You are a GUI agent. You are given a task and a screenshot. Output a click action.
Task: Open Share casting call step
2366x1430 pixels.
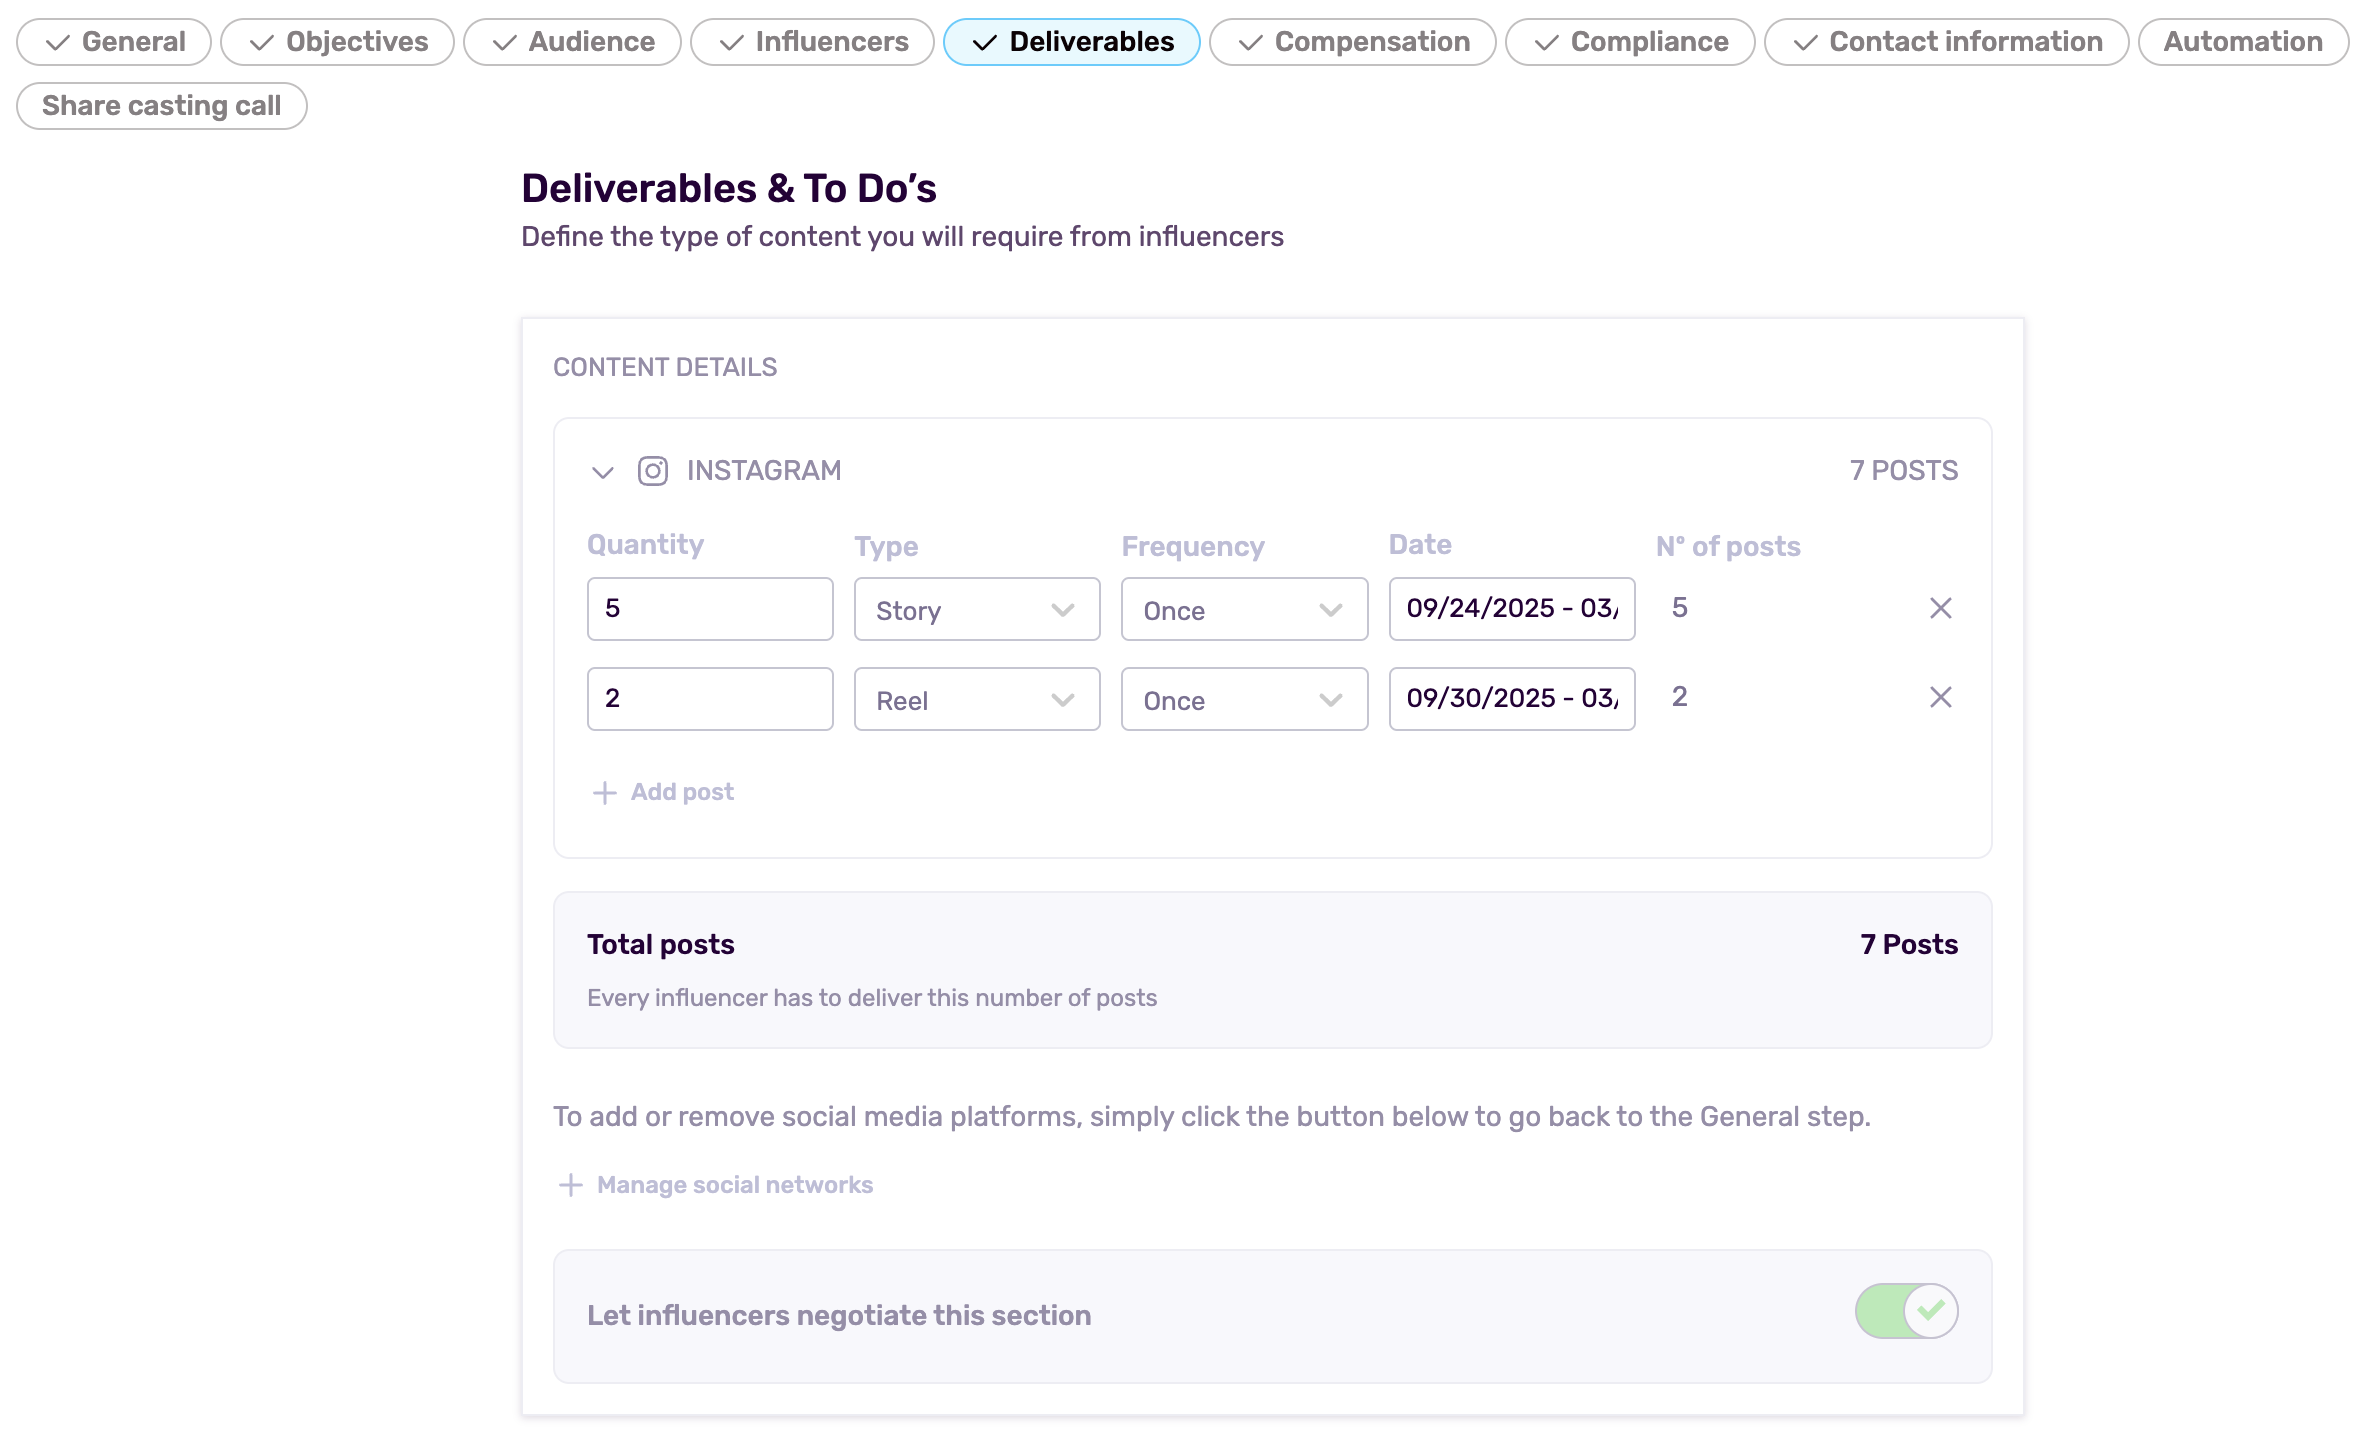point(161,106)
